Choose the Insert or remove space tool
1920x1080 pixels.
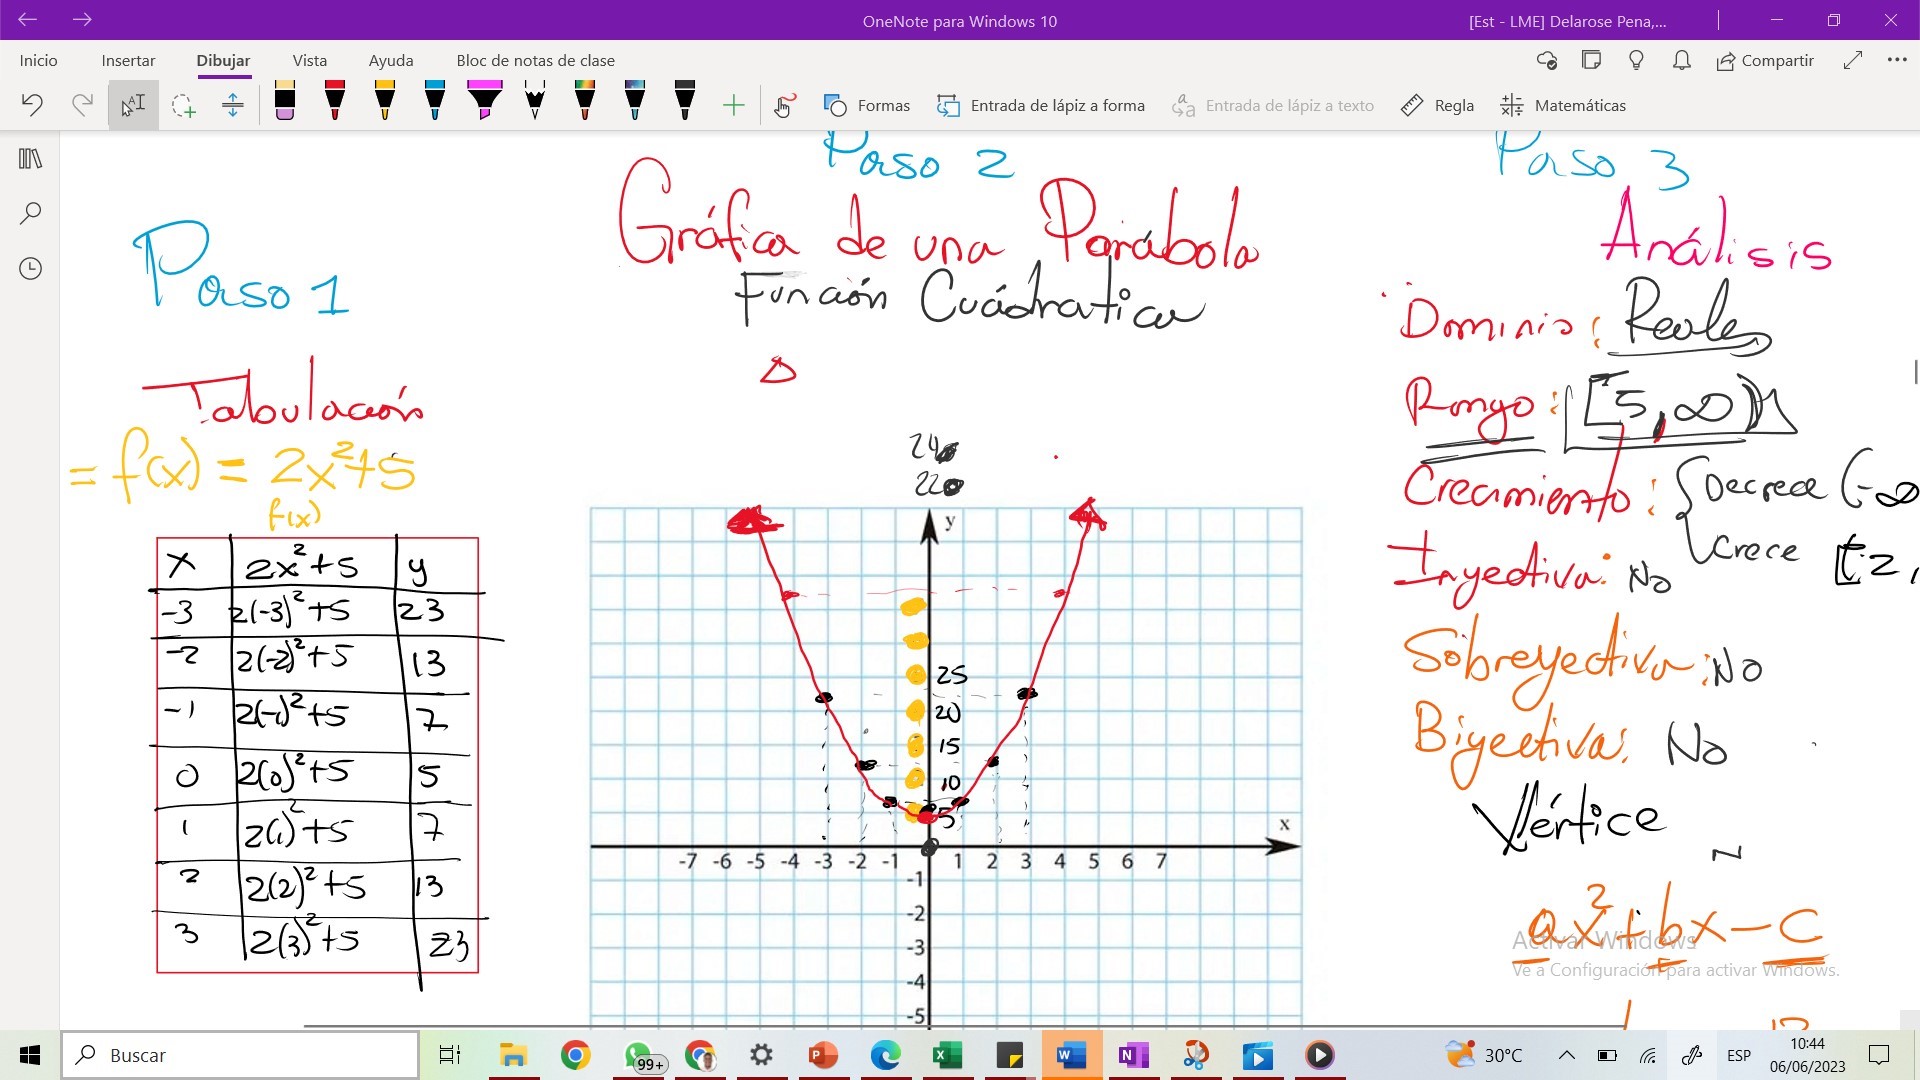[232, 105]
